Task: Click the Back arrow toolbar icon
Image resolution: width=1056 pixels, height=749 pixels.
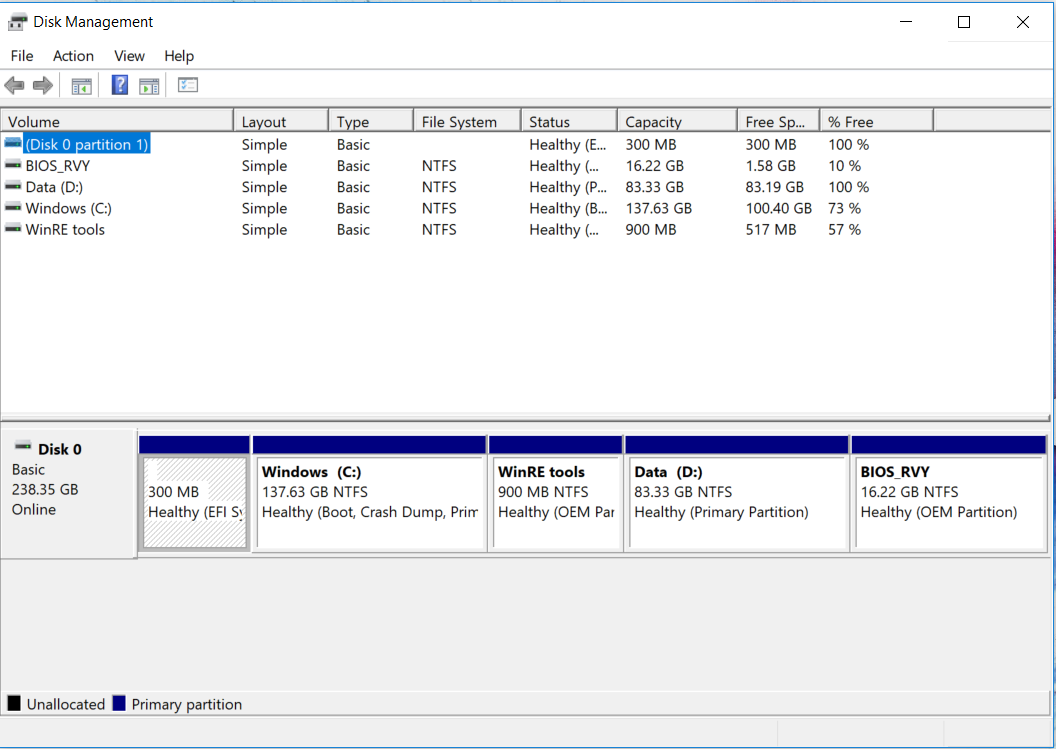Action: click(x=14, y=86)
